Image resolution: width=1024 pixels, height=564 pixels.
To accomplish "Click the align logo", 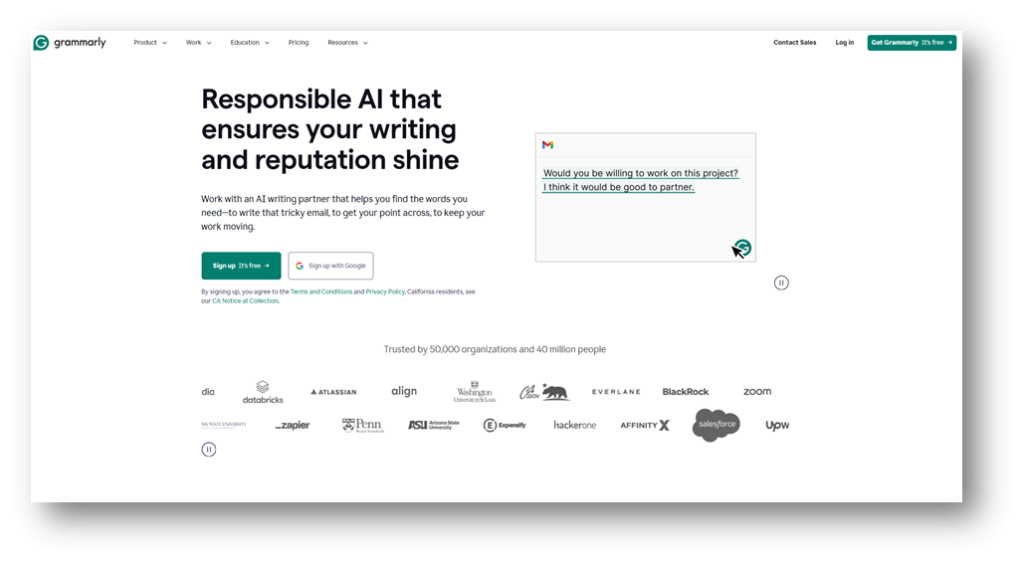I will pos(404,391).
